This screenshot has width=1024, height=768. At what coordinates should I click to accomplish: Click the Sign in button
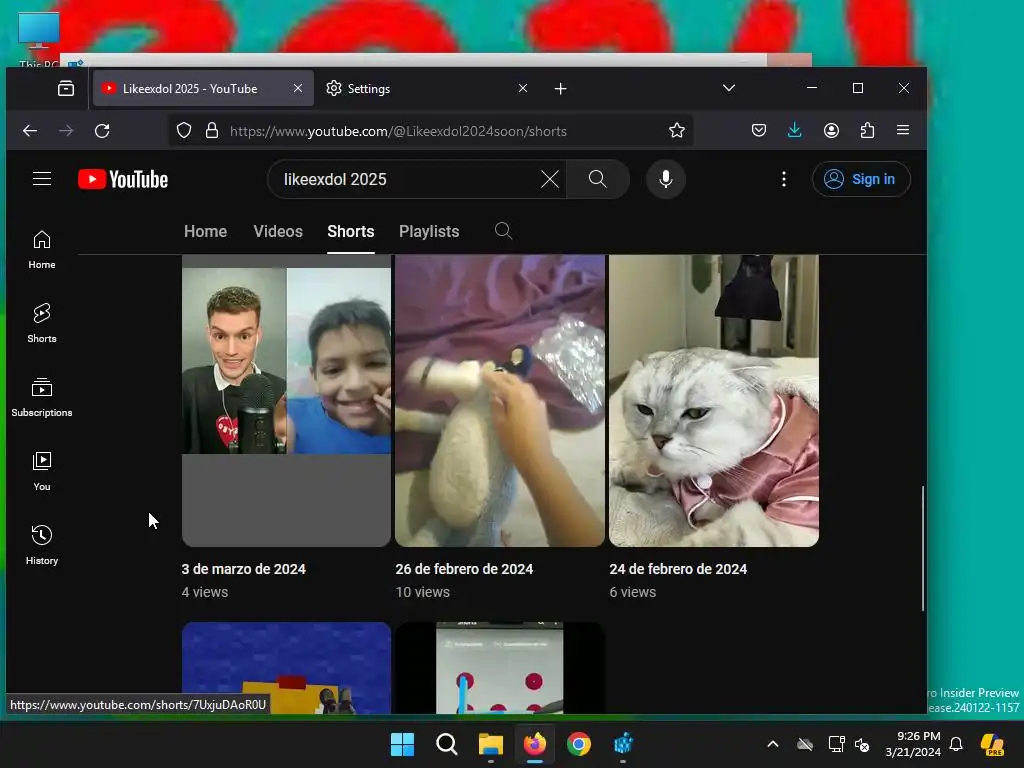point(861,179)
